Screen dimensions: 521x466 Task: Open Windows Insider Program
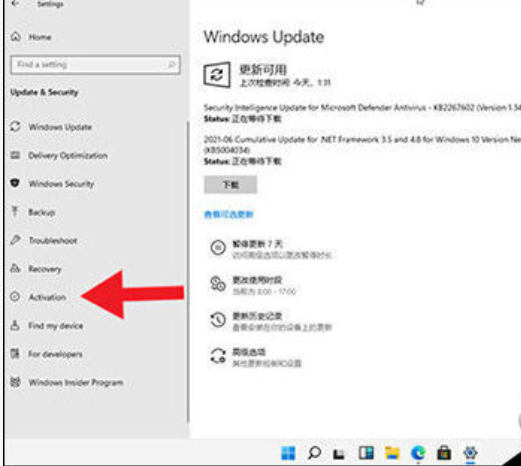tap(67, 382)
